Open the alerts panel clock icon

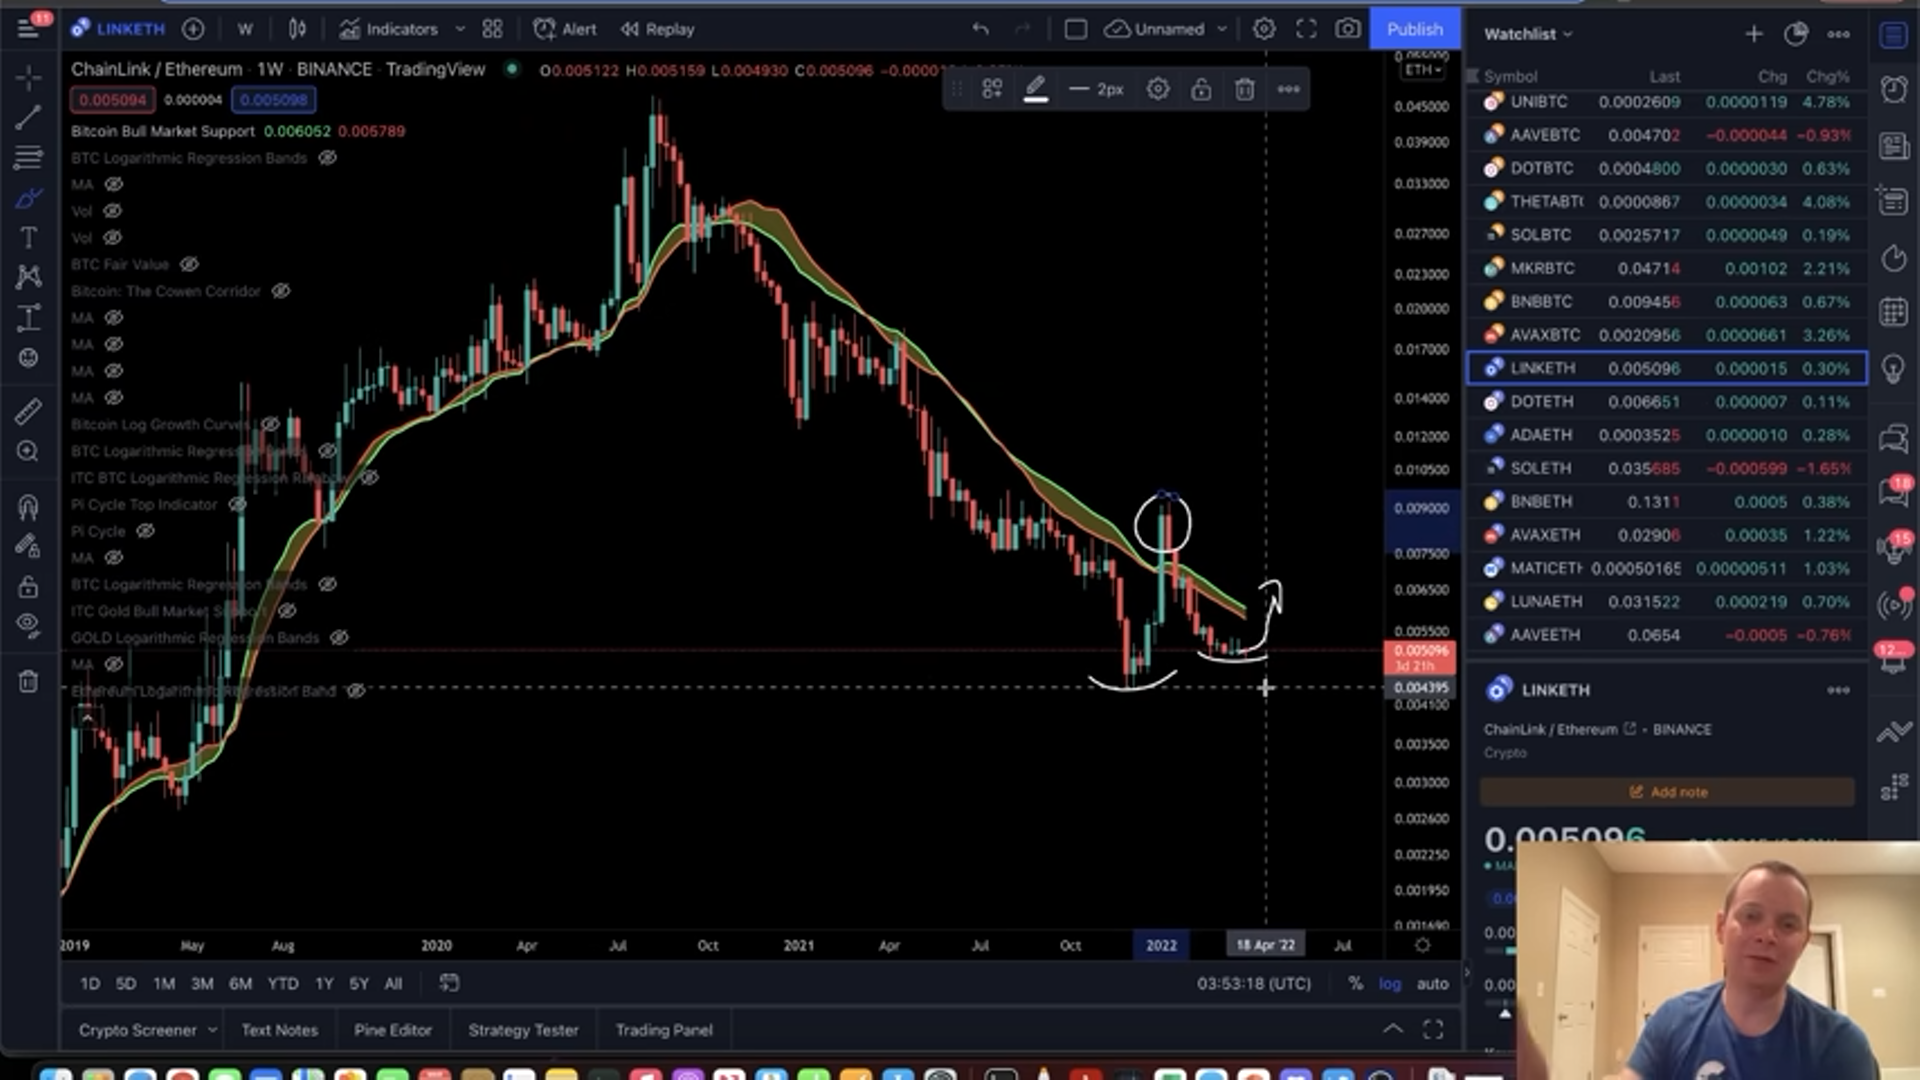1893,89
